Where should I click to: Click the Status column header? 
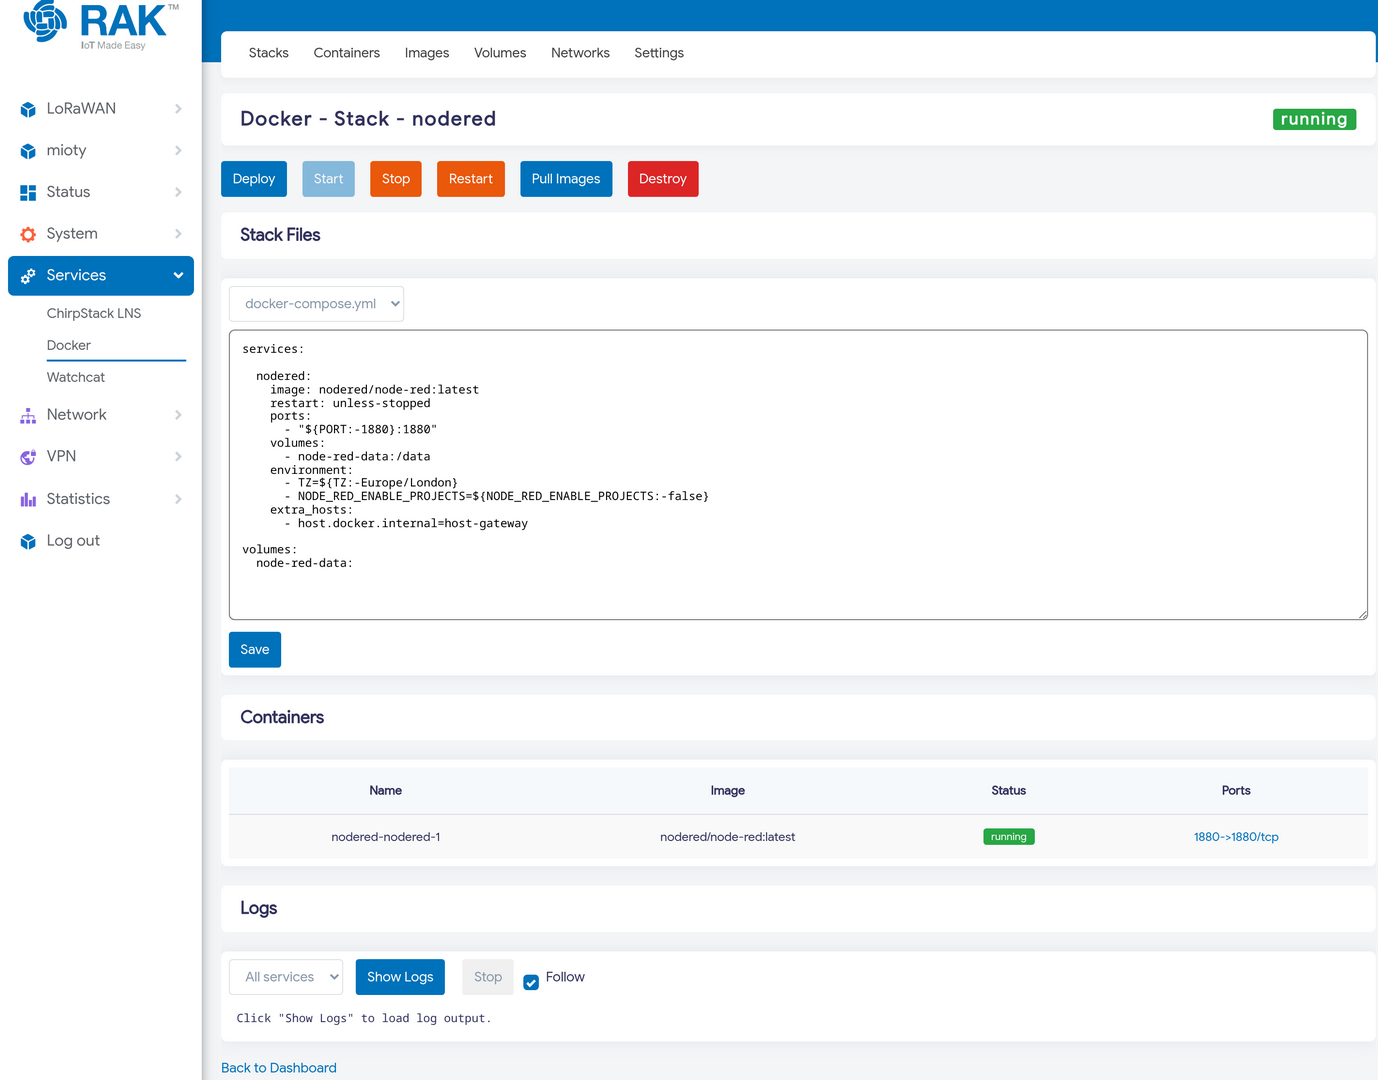pyautogui.click(x=1009, y=790)
